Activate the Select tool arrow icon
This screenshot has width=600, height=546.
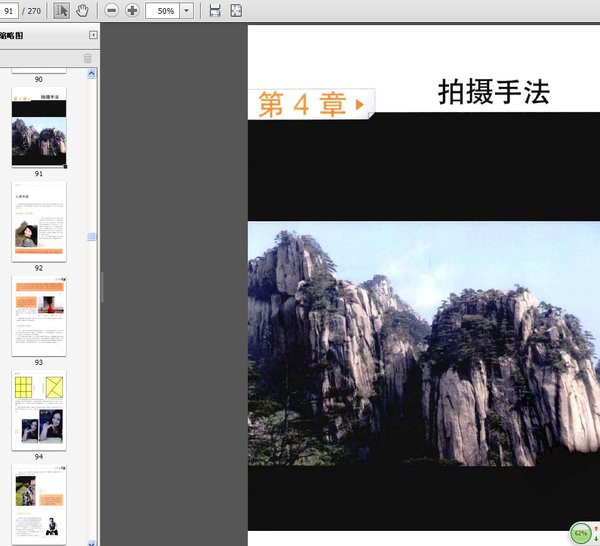tap(61, 11)
